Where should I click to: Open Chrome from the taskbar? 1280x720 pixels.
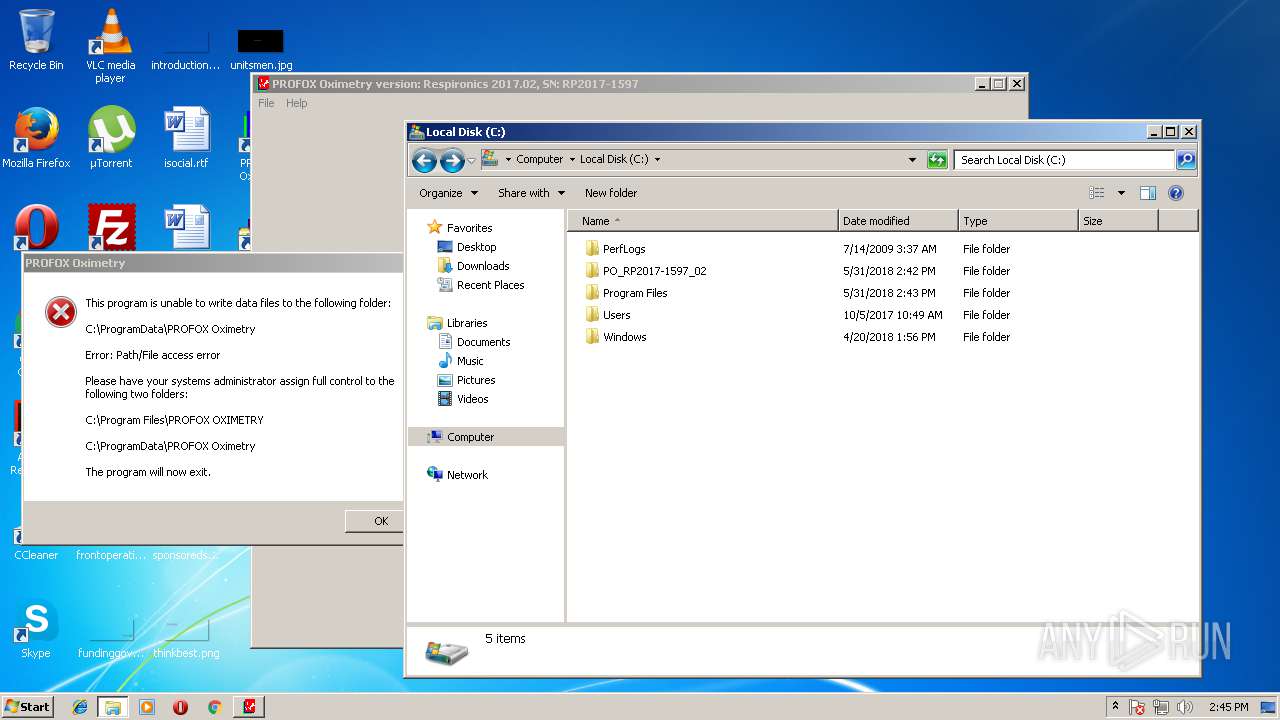click(214, 707)
